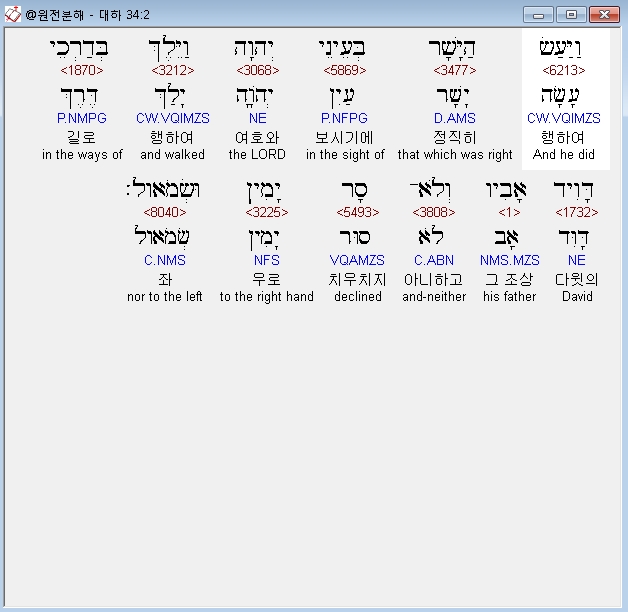Click Korean gloss 정직히

(455, 137)
